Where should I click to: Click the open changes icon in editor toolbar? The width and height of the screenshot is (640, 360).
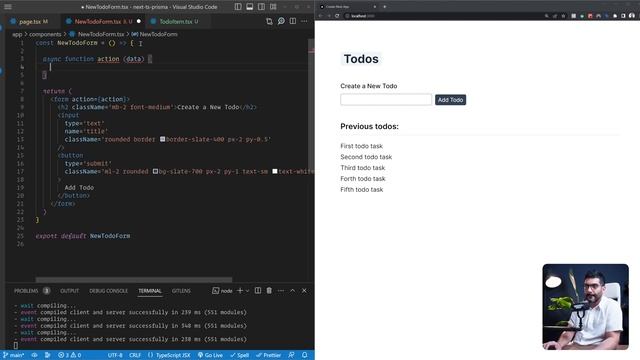[x=269, y=21]
